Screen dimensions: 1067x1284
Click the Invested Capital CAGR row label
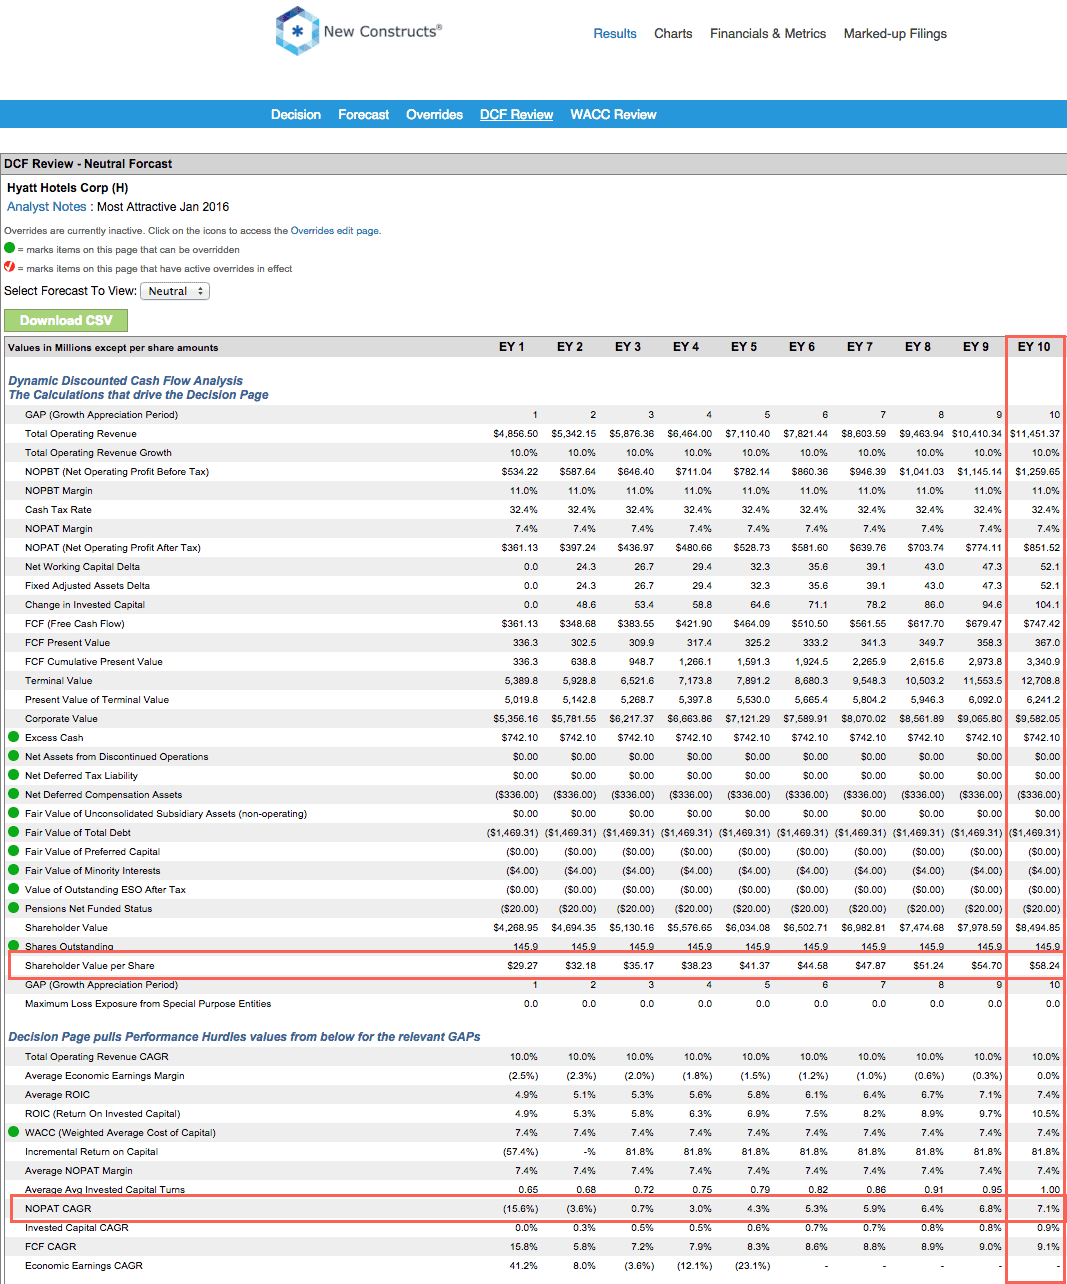[77, 1227]
